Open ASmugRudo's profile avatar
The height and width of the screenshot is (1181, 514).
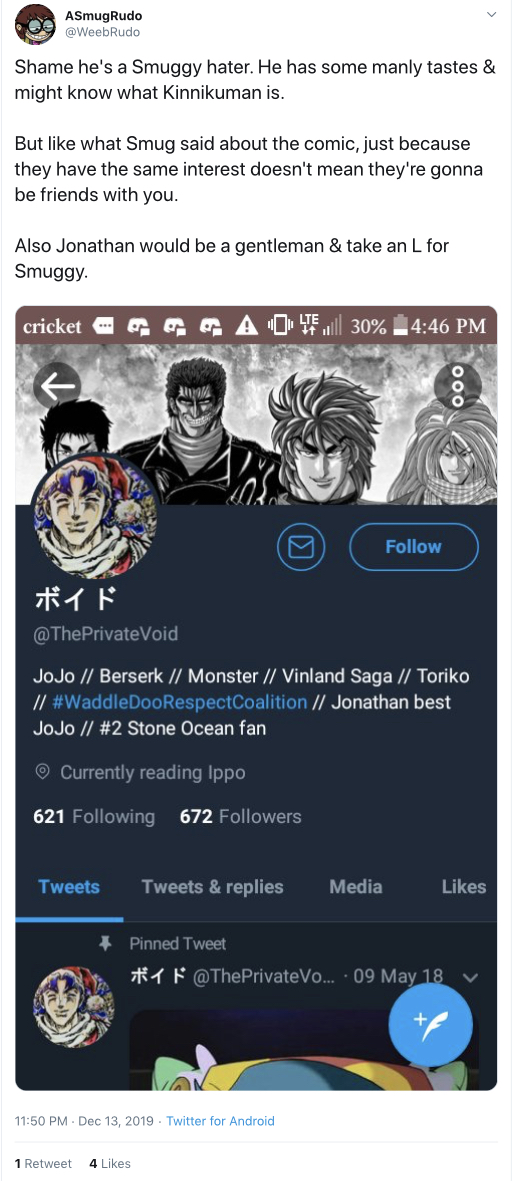click(35, 23)
